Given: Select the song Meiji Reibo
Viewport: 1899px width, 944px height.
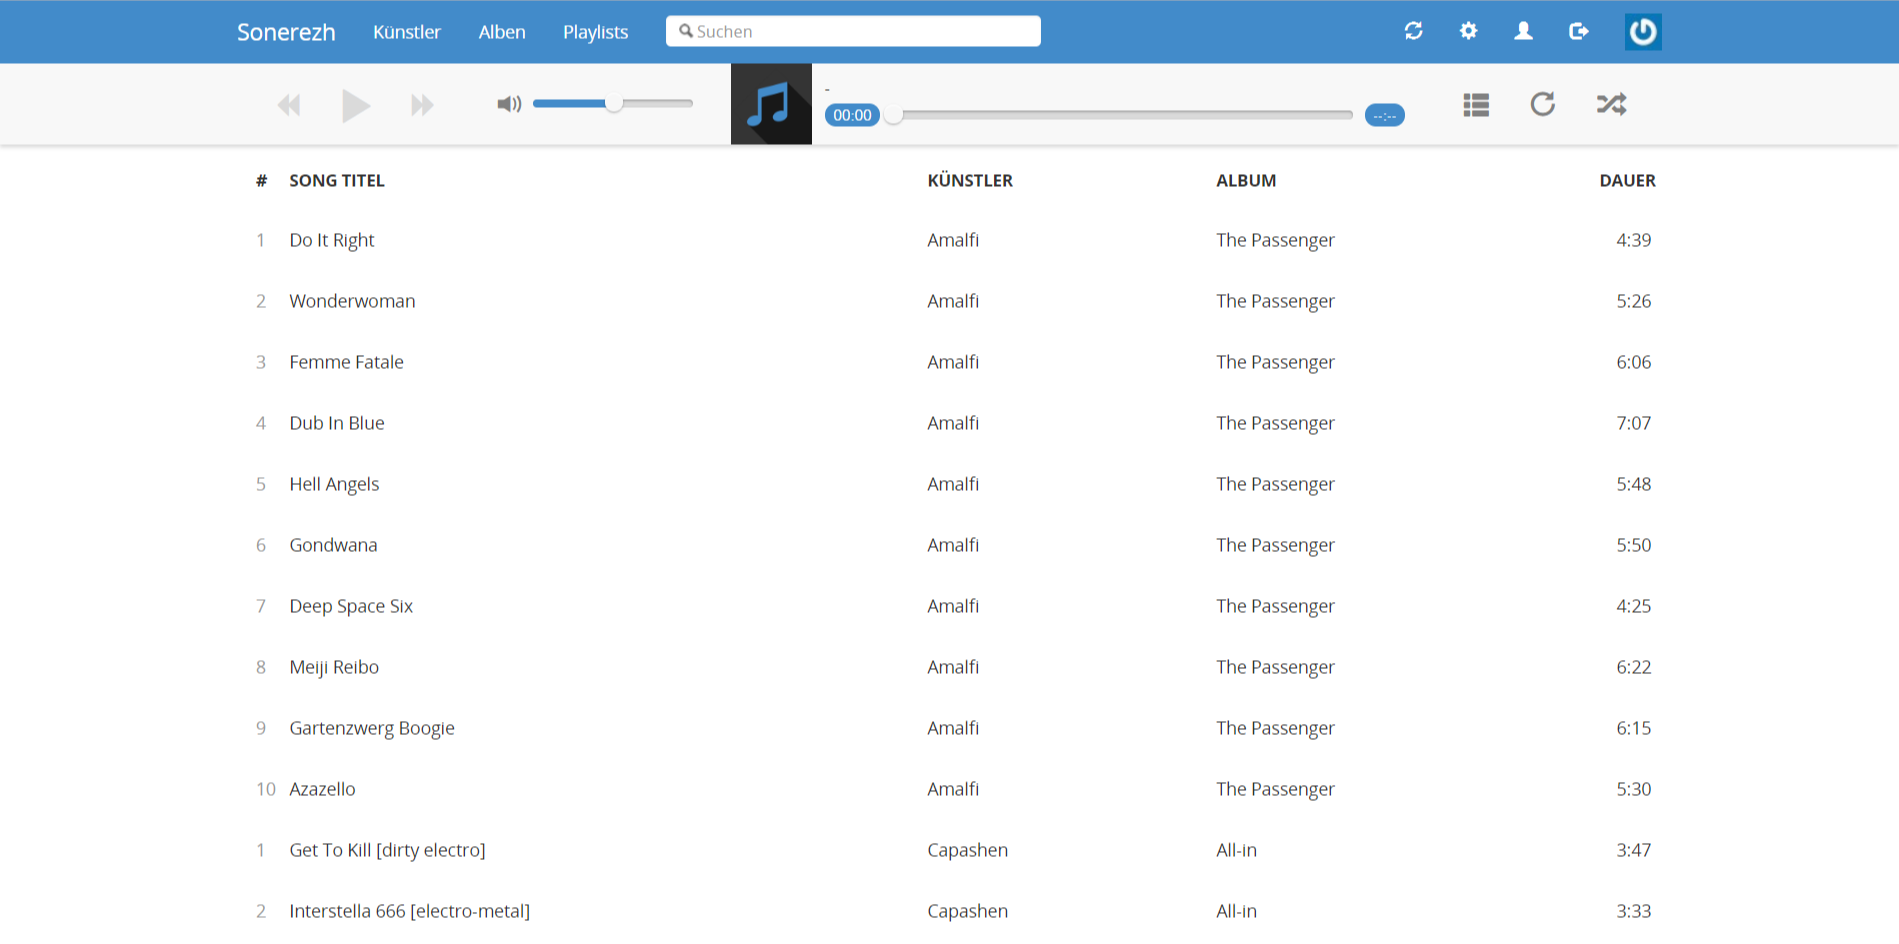Looking at the screenshot, I should (334, 667).
